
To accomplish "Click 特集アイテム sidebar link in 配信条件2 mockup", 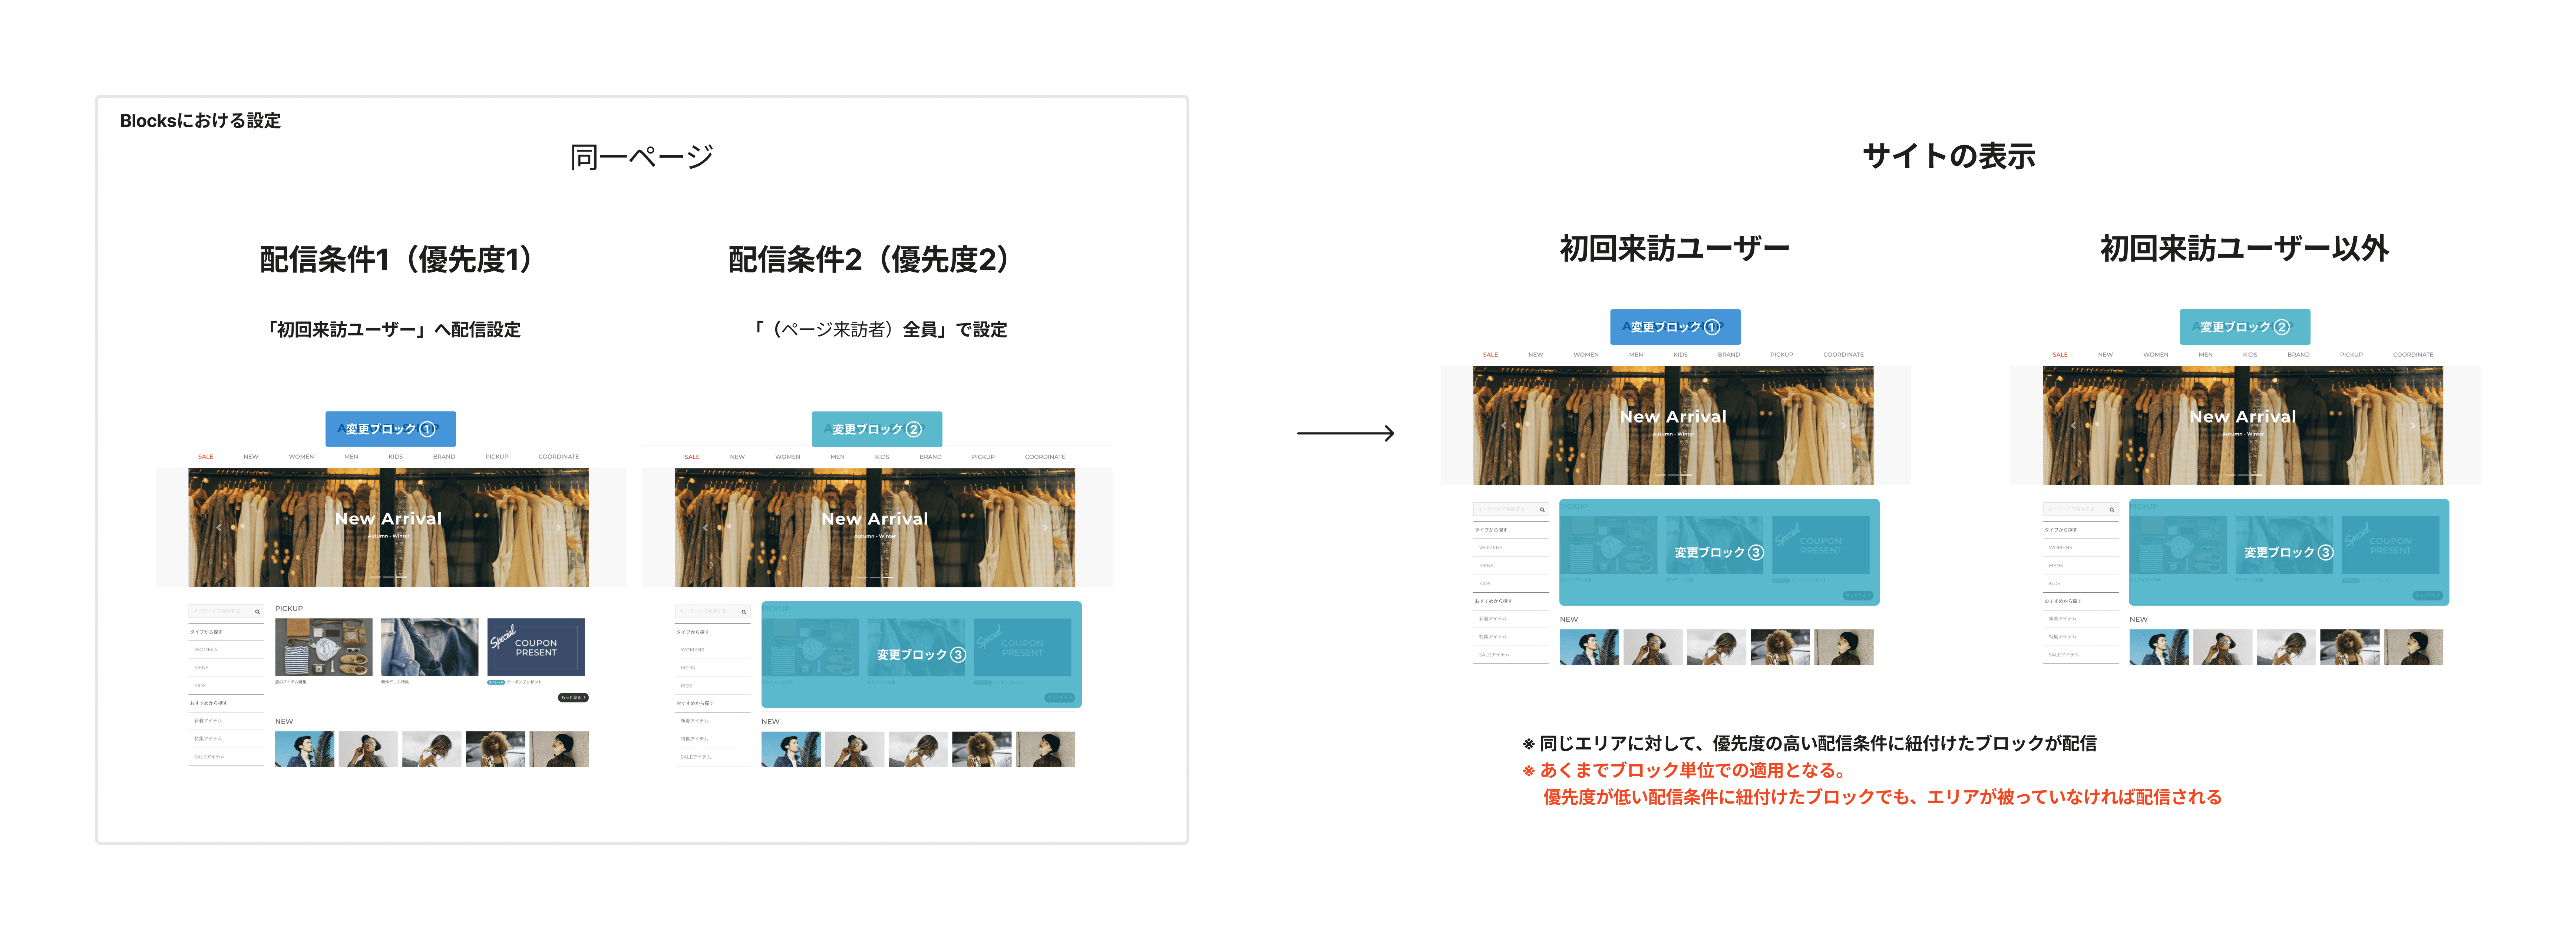I will pyautogui.click(x=694, y=739).
